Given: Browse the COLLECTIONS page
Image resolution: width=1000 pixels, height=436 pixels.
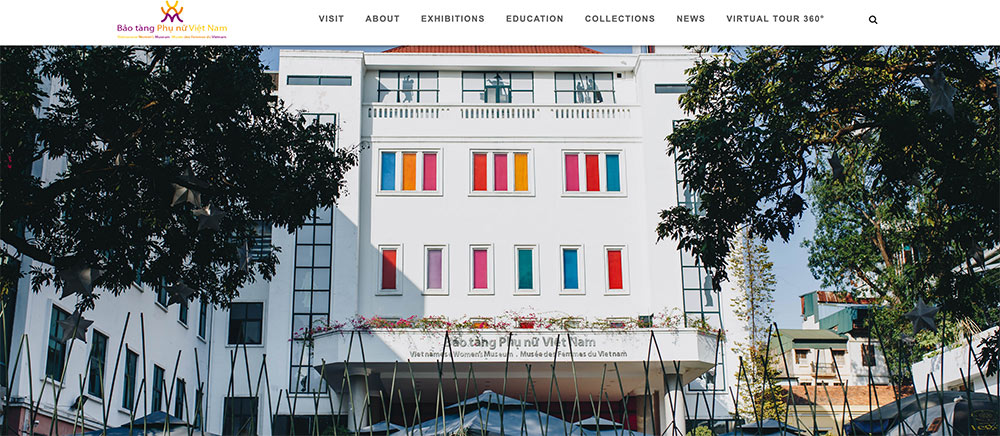Looking at the screenshot, I should point(620,19).
